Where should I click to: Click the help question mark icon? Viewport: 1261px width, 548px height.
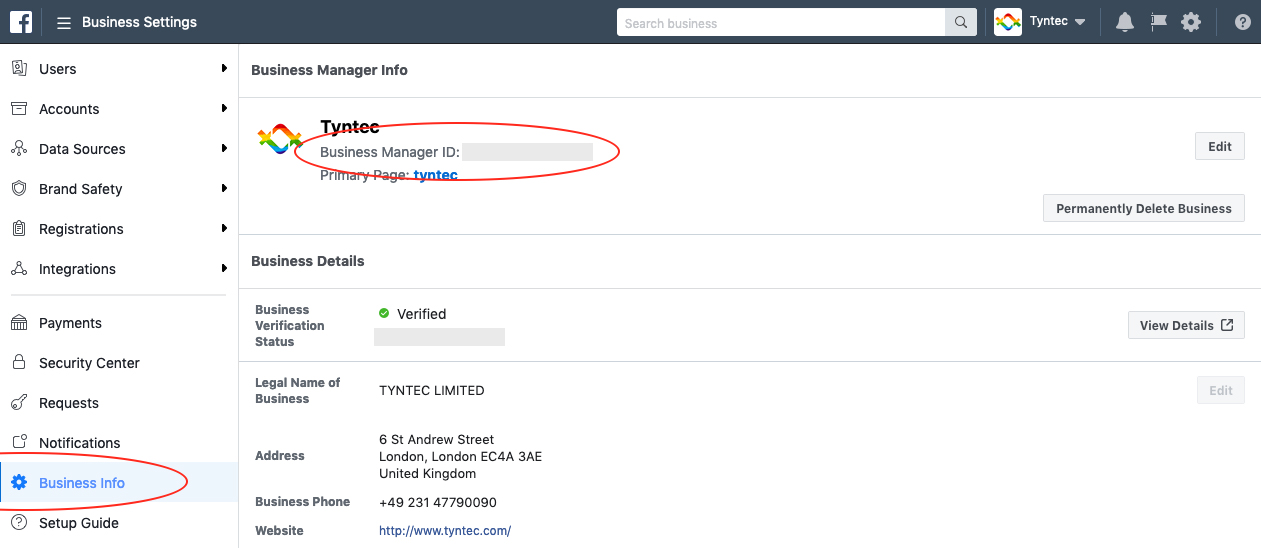tap(1243, 22)
